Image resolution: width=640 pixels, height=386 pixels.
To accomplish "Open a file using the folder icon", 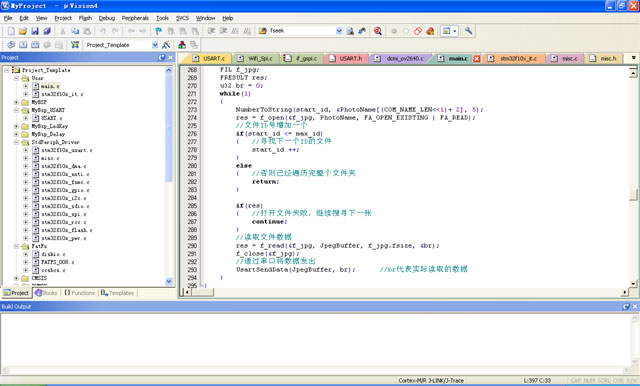I will 23,31.
